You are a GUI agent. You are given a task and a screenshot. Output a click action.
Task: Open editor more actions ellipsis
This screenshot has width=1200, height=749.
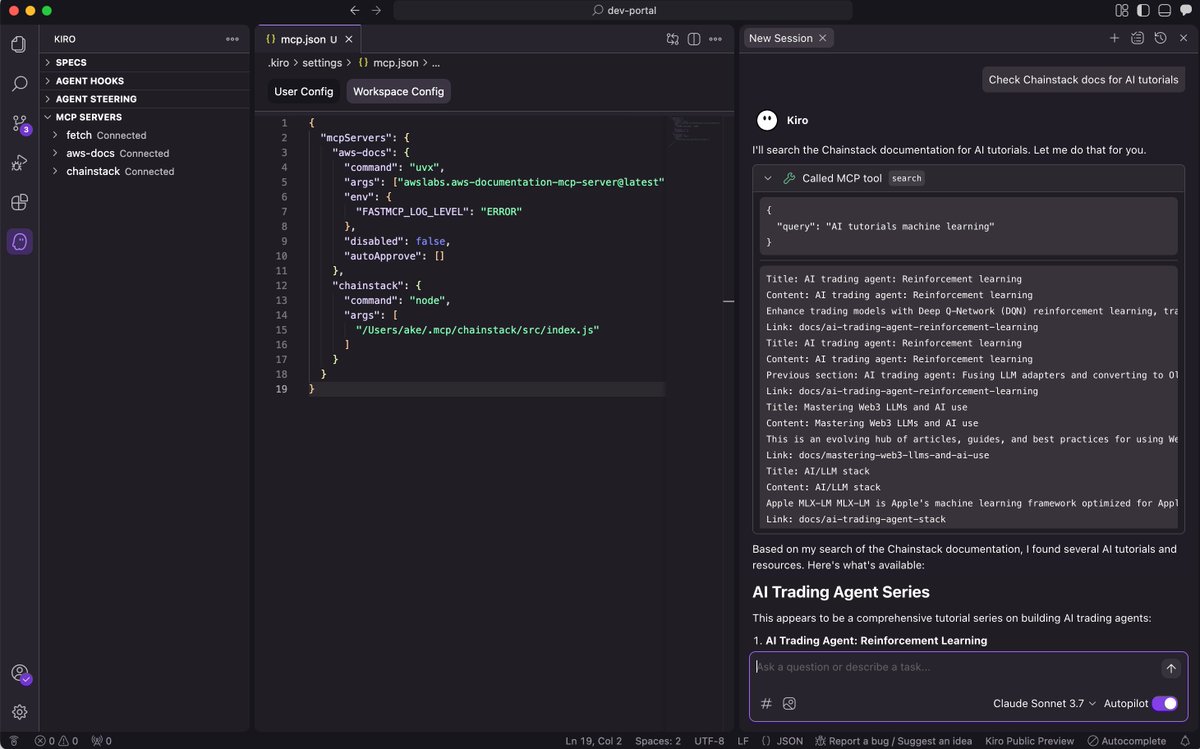tap(717, 39)
